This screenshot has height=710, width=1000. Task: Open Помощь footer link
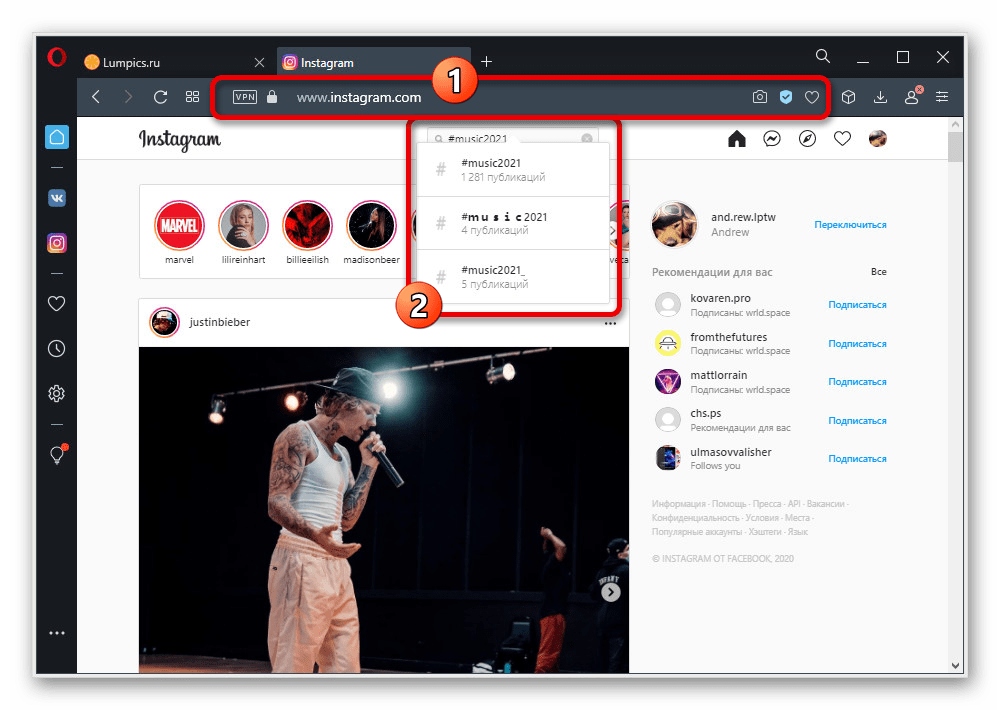(x=728, y=504)
